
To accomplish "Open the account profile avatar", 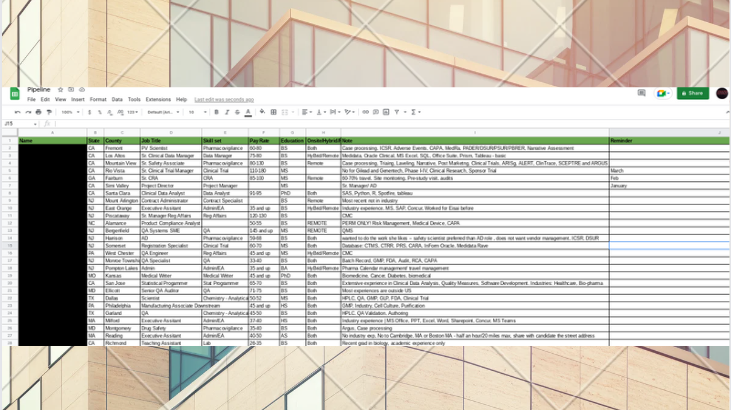I will (x=722, y=93).
